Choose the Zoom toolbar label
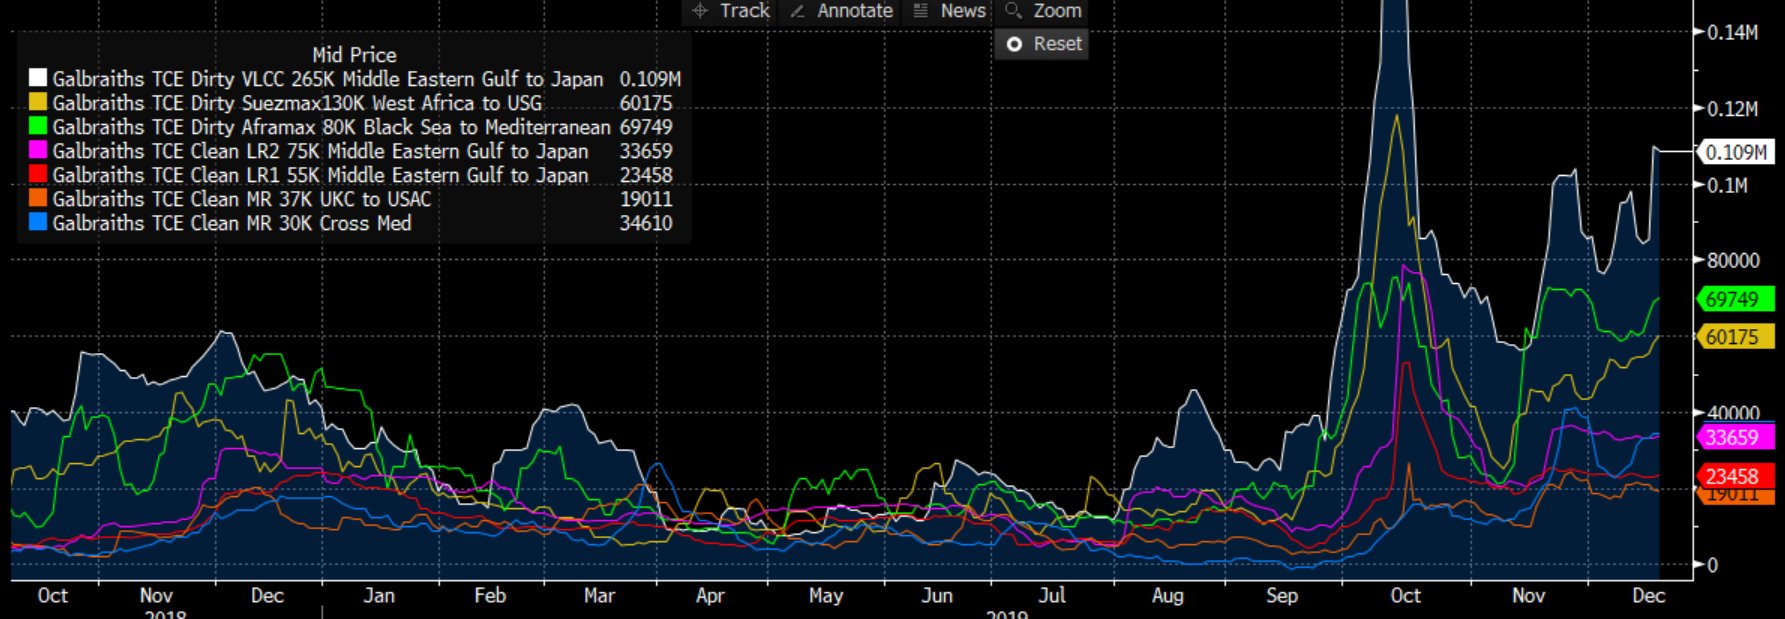Image resolution: width=1785 pixels, height=619 pixels. click(x=1057, y=11)
